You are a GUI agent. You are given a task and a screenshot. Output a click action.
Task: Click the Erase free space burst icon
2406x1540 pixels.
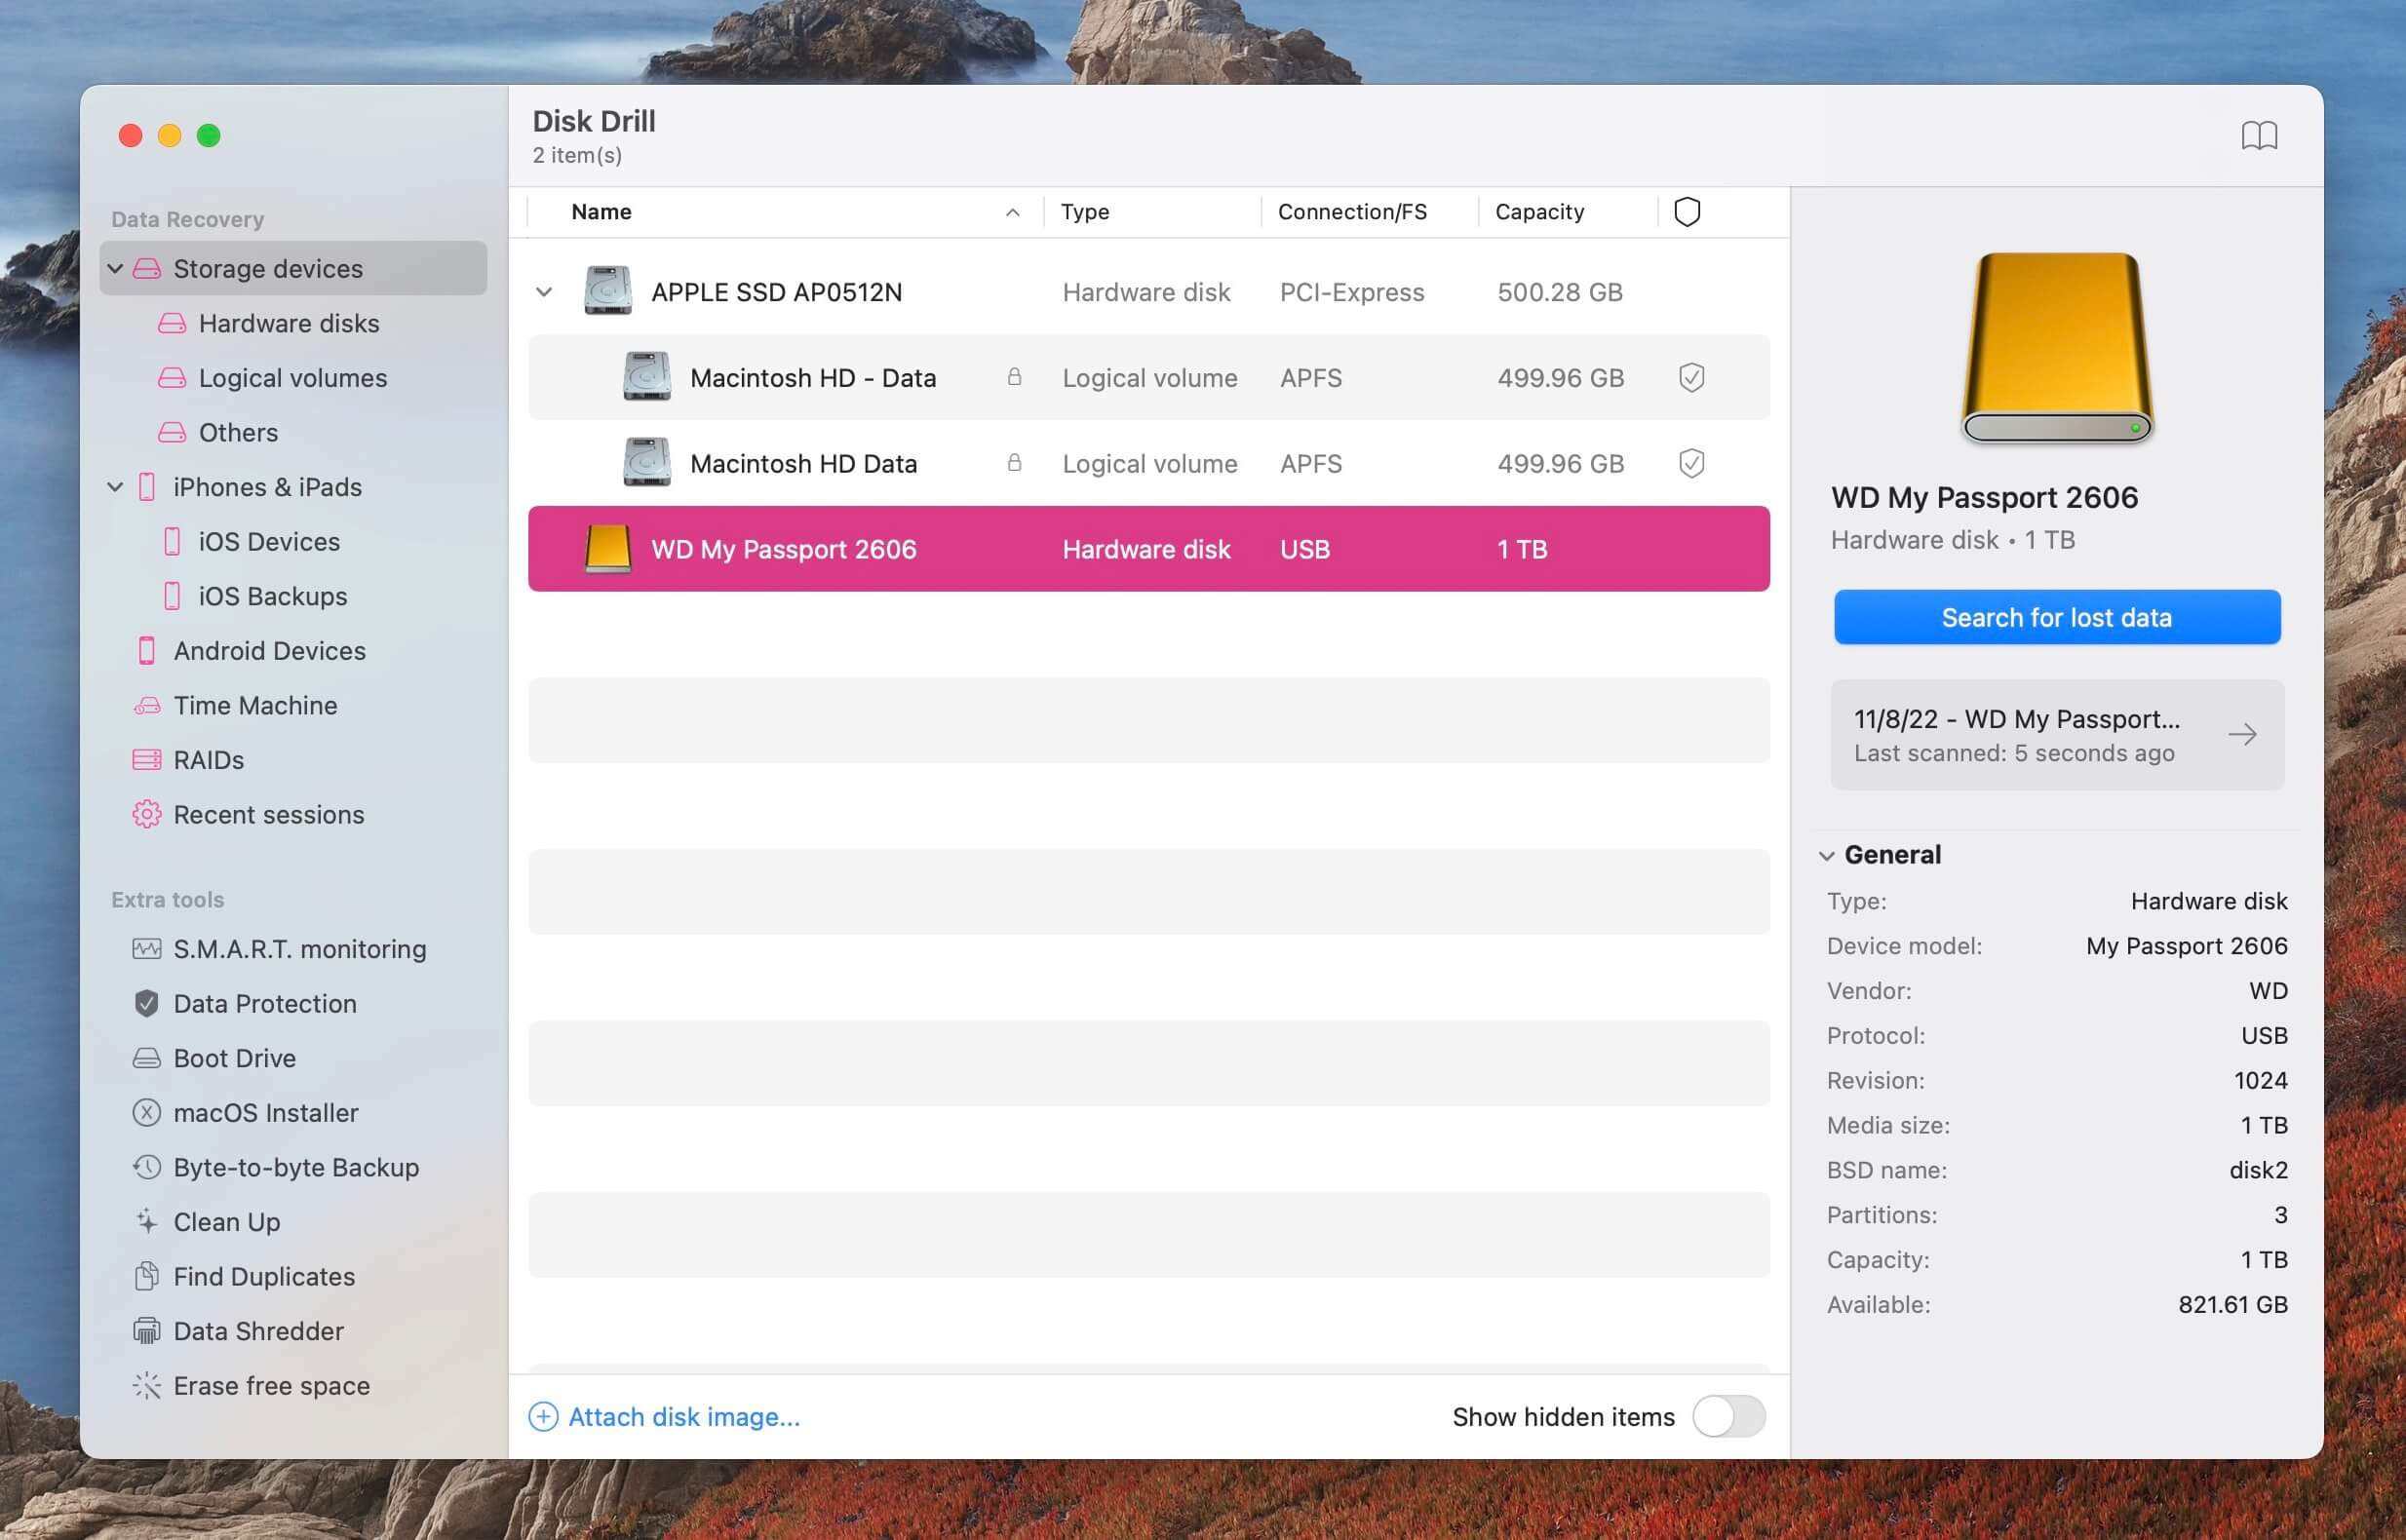coord(147,1385)
